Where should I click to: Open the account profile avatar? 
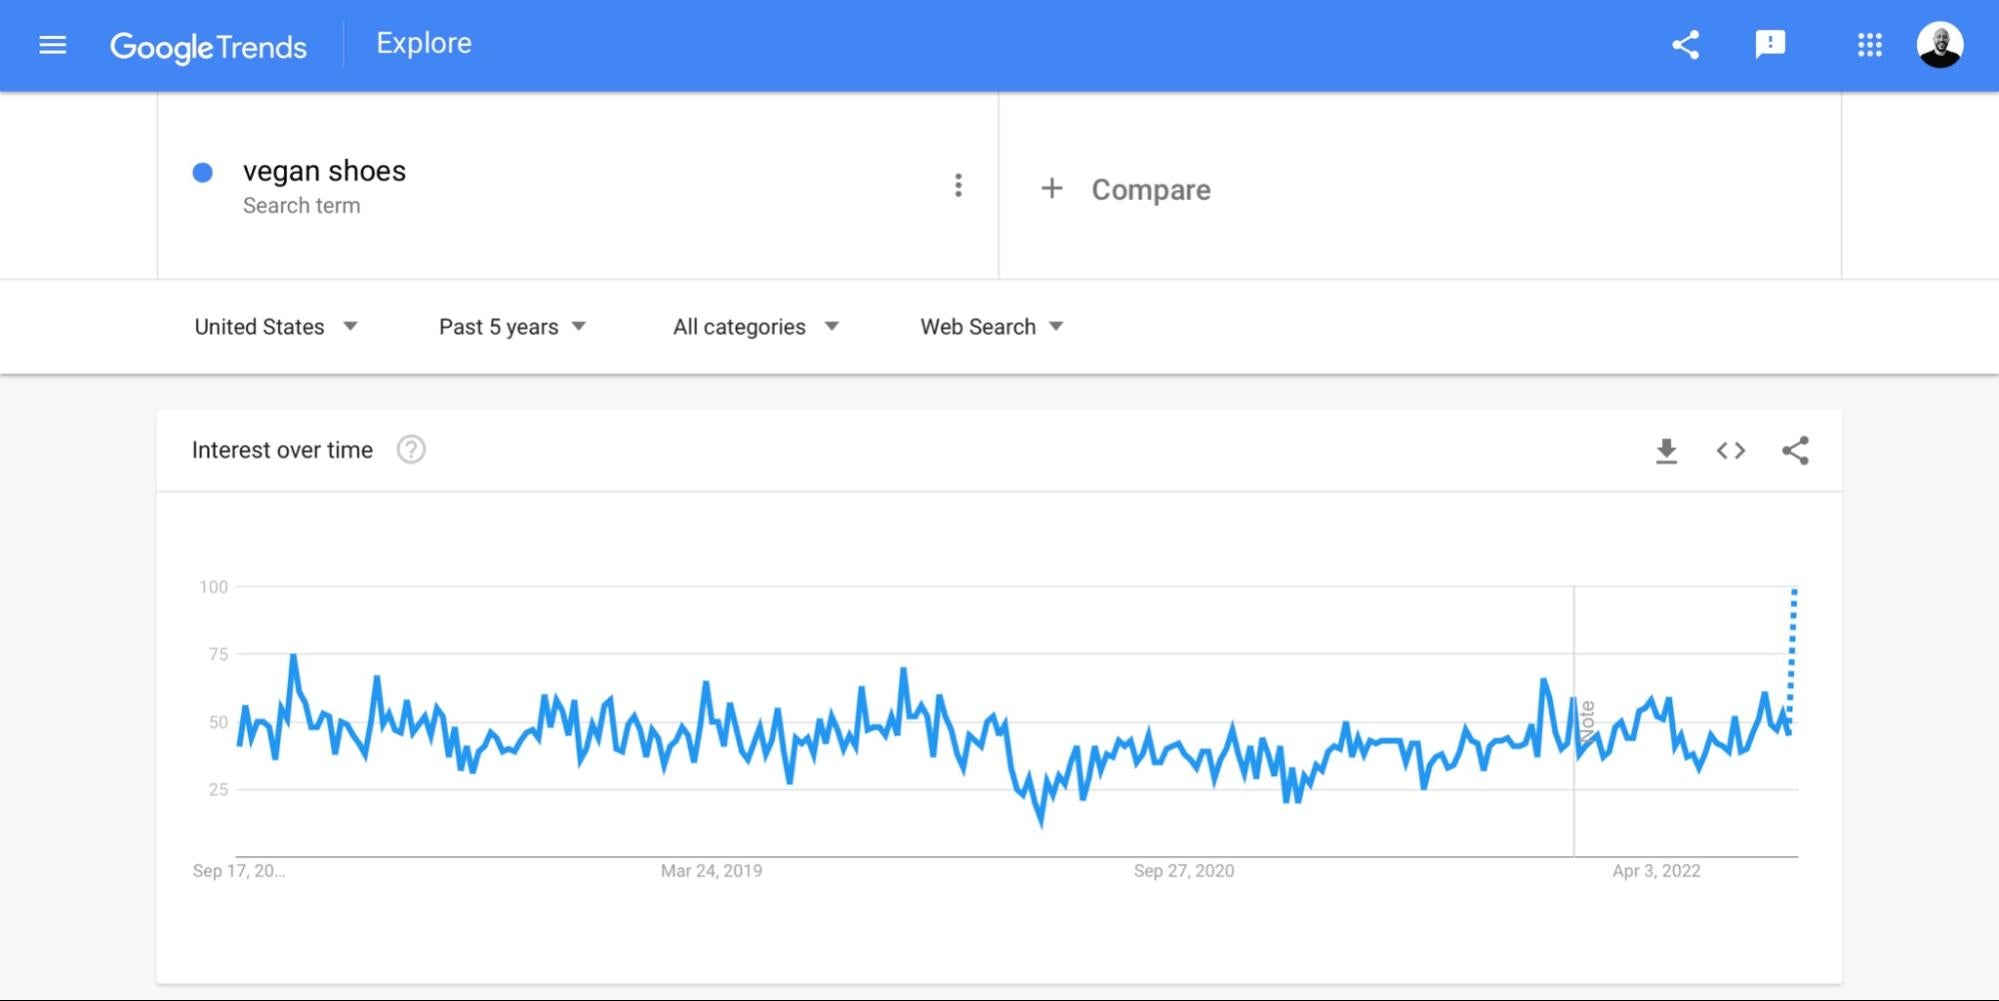[1939, 45]
